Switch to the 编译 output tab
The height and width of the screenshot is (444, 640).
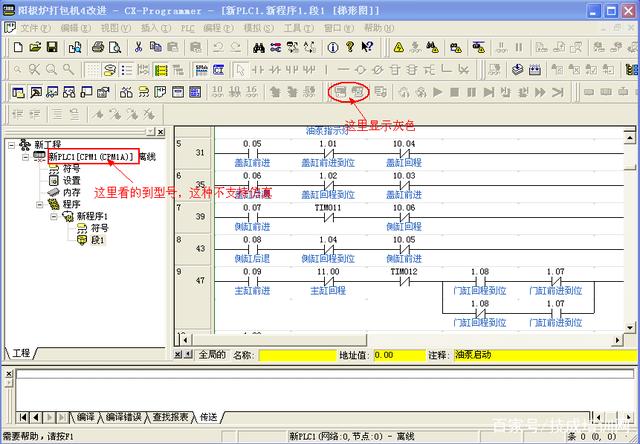pyautogui.click(x=85, y=417)
